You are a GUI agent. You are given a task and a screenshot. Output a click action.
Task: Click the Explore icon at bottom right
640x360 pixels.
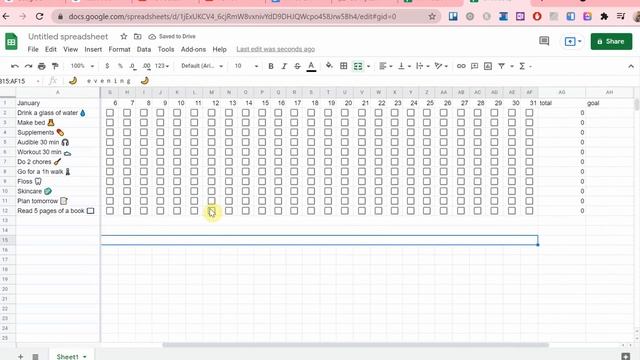click(625, 356)
